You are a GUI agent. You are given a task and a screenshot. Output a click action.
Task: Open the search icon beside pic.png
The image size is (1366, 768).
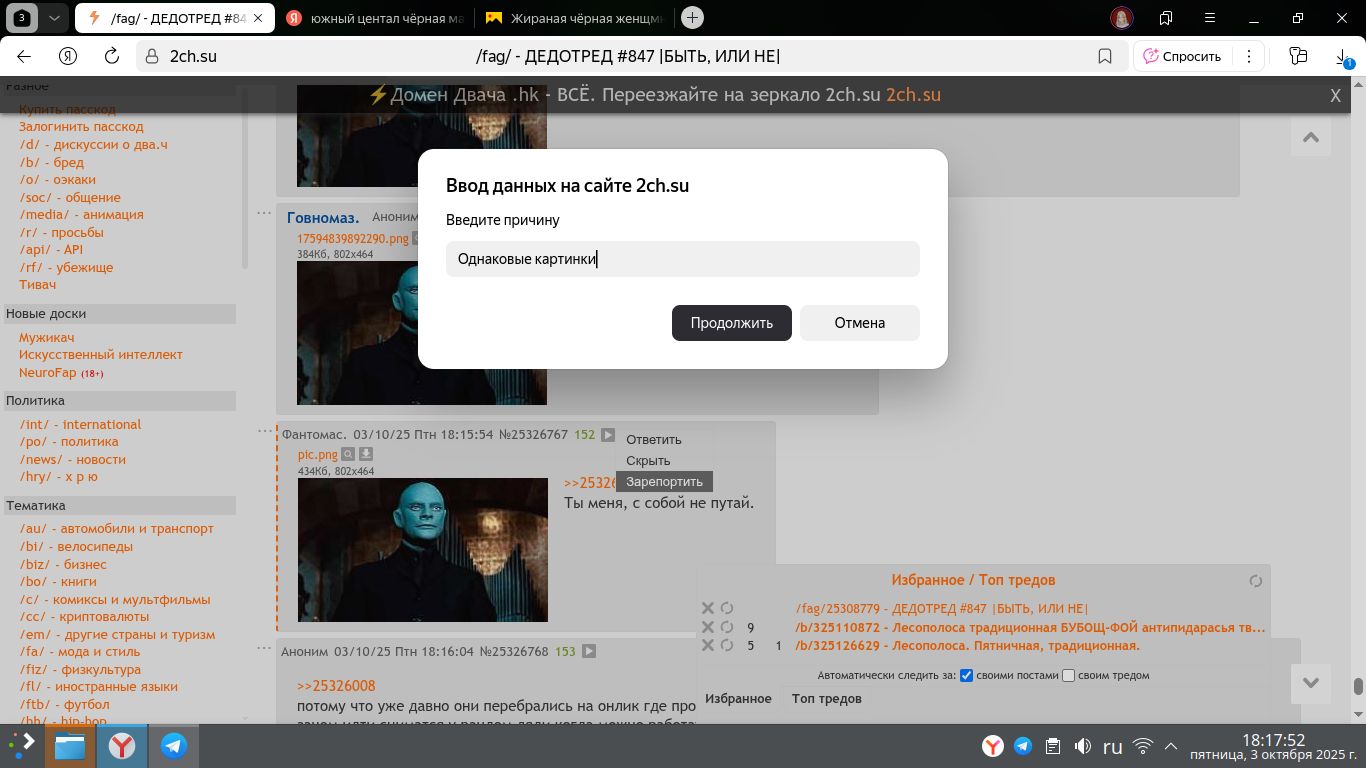[x=348, y=455]
